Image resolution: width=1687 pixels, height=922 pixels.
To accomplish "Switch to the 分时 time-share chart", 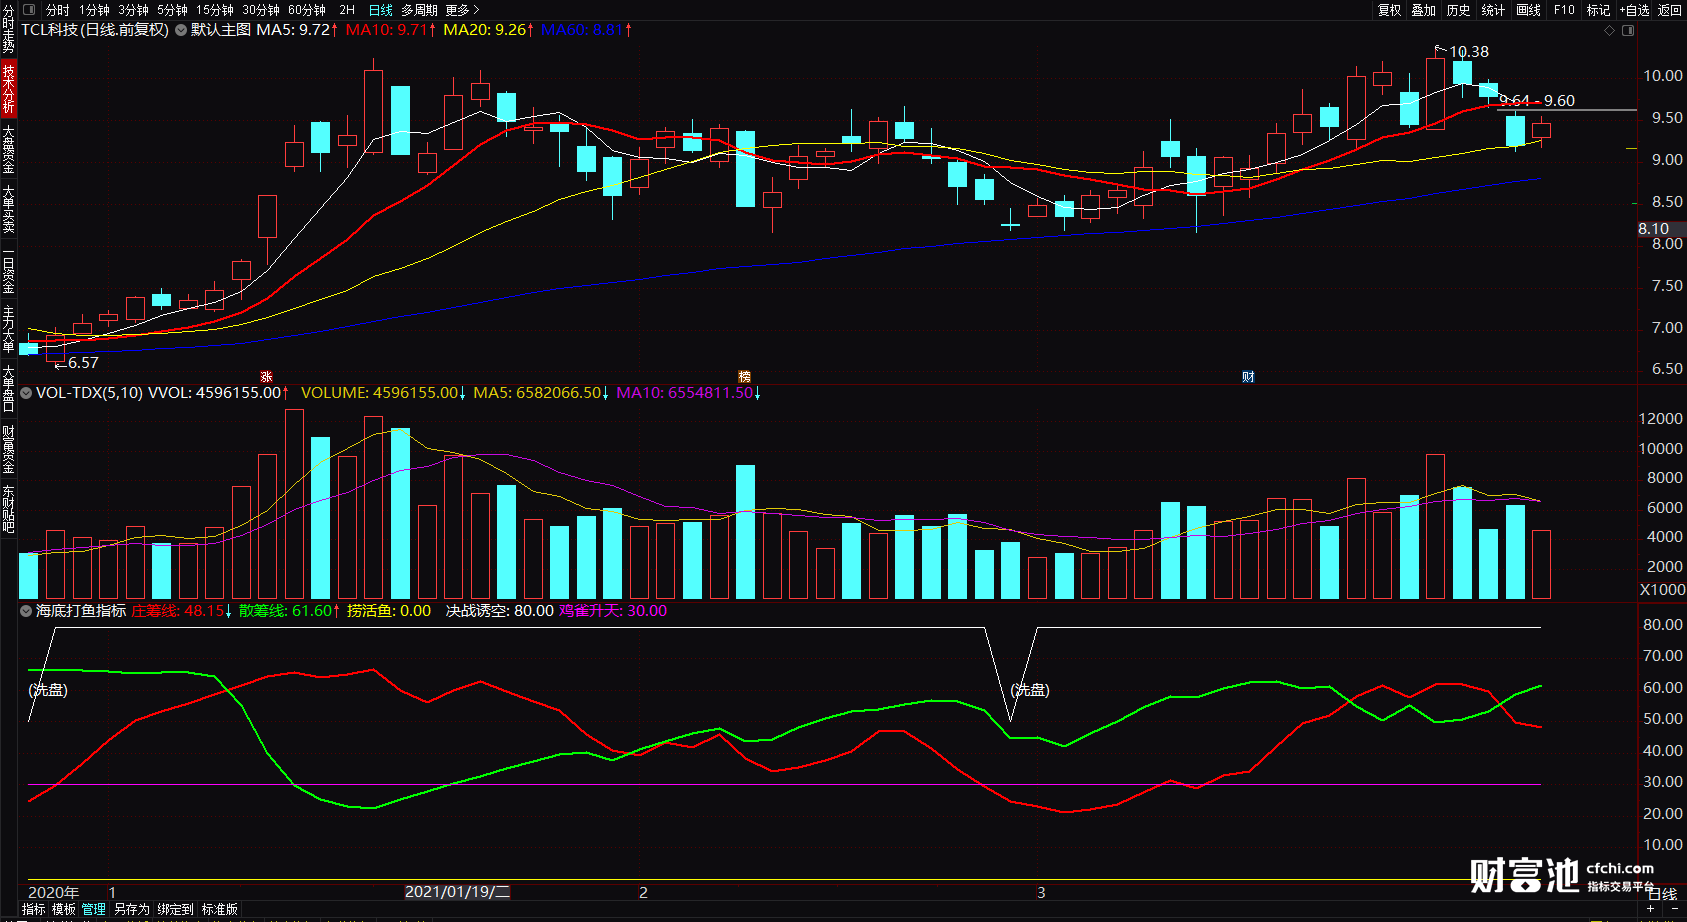I will (x=58, y=10).
